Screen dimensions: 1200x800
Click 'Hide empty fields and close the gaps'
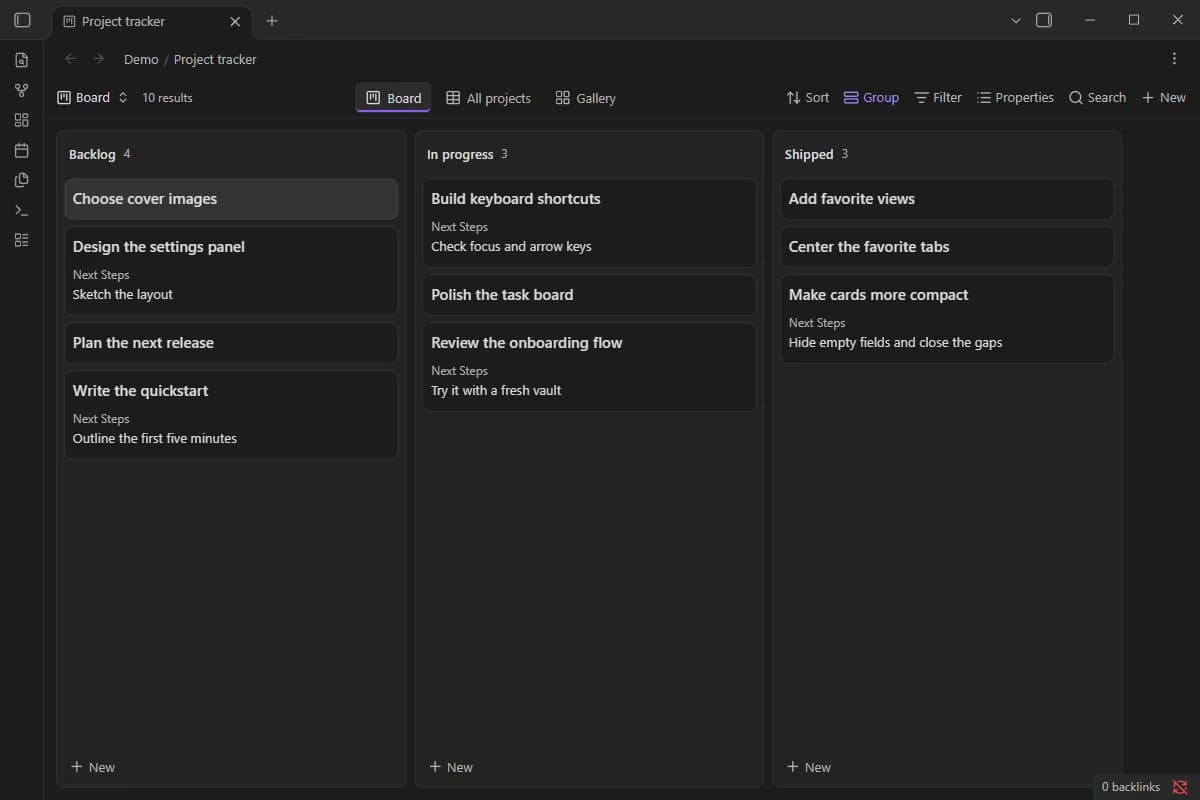coord(895,343)
